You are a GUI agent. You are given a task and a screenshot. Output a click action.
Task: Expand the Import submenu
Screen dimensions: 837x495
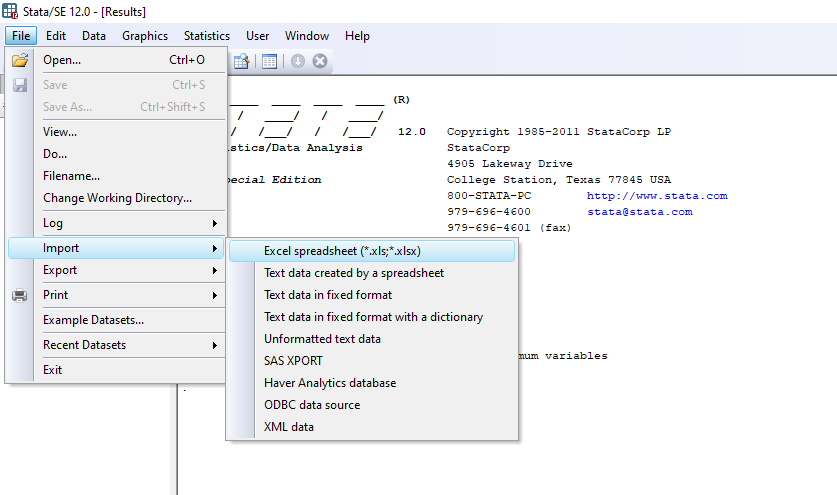click(x=116, y=248)
